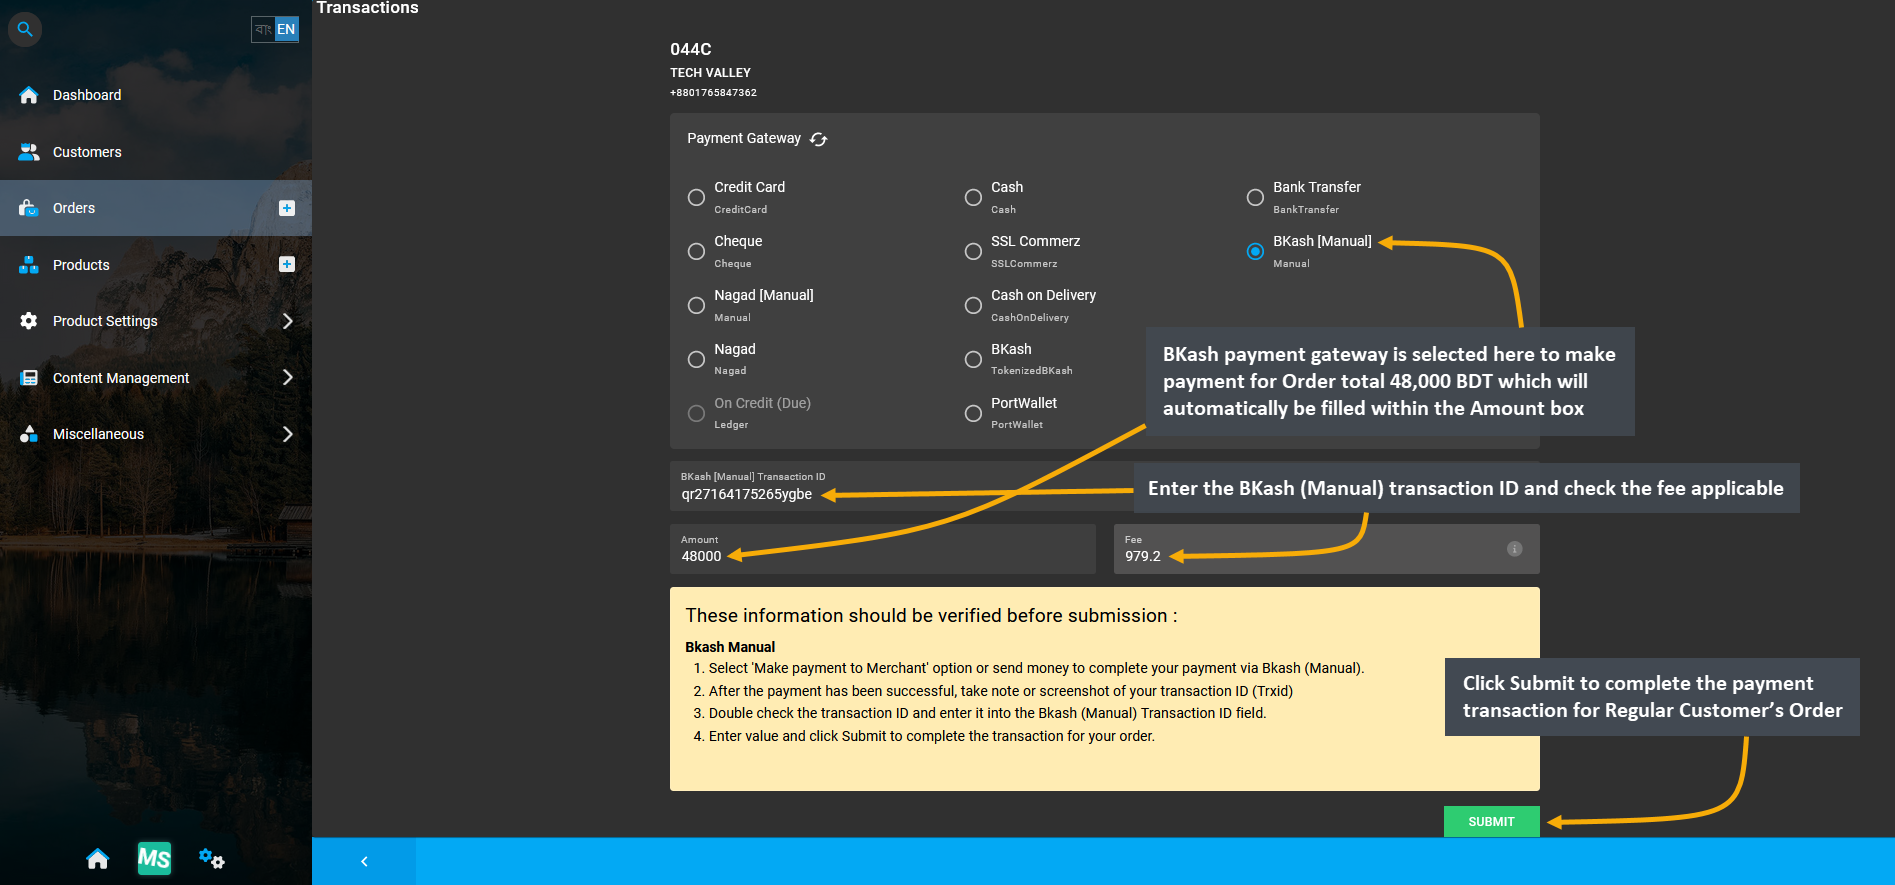Click the Bkash Manual instructions heading
The image size is (1895, 885).
pos(730,647)
